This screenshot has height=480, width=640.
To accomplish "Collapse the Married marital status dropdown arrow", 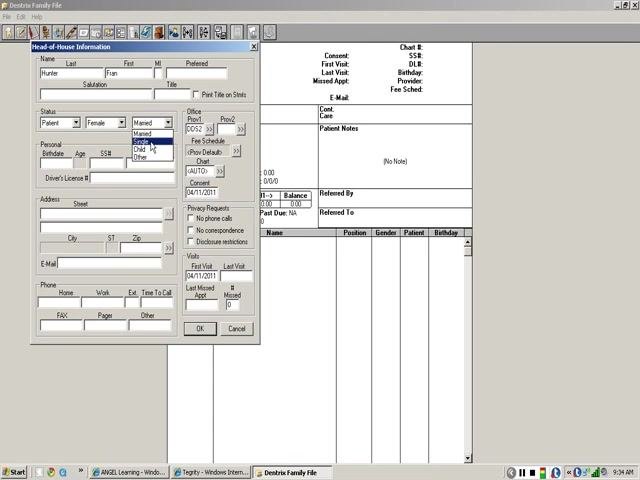I will pyautogui.click(x=168, y=123).
